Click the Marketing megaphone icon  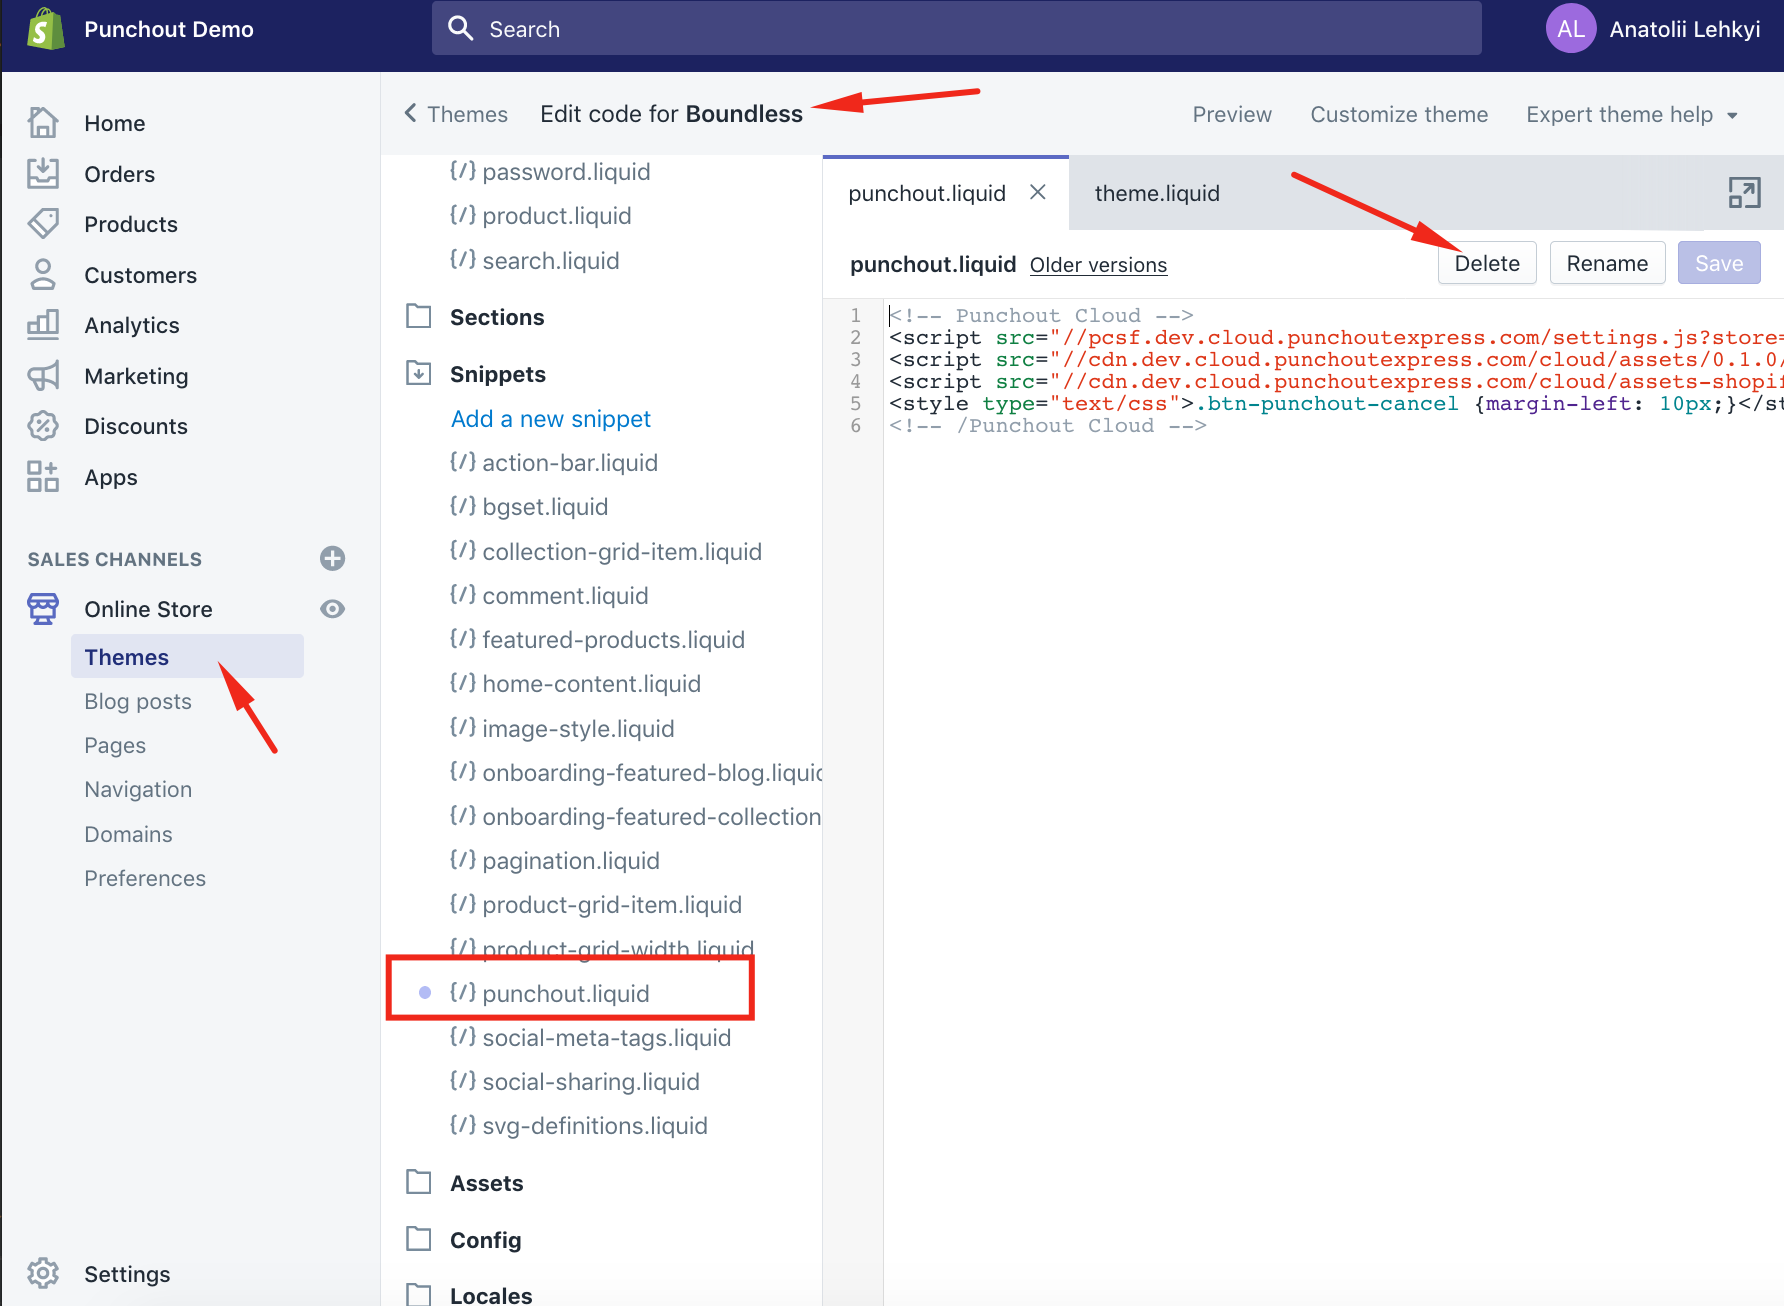43,375
